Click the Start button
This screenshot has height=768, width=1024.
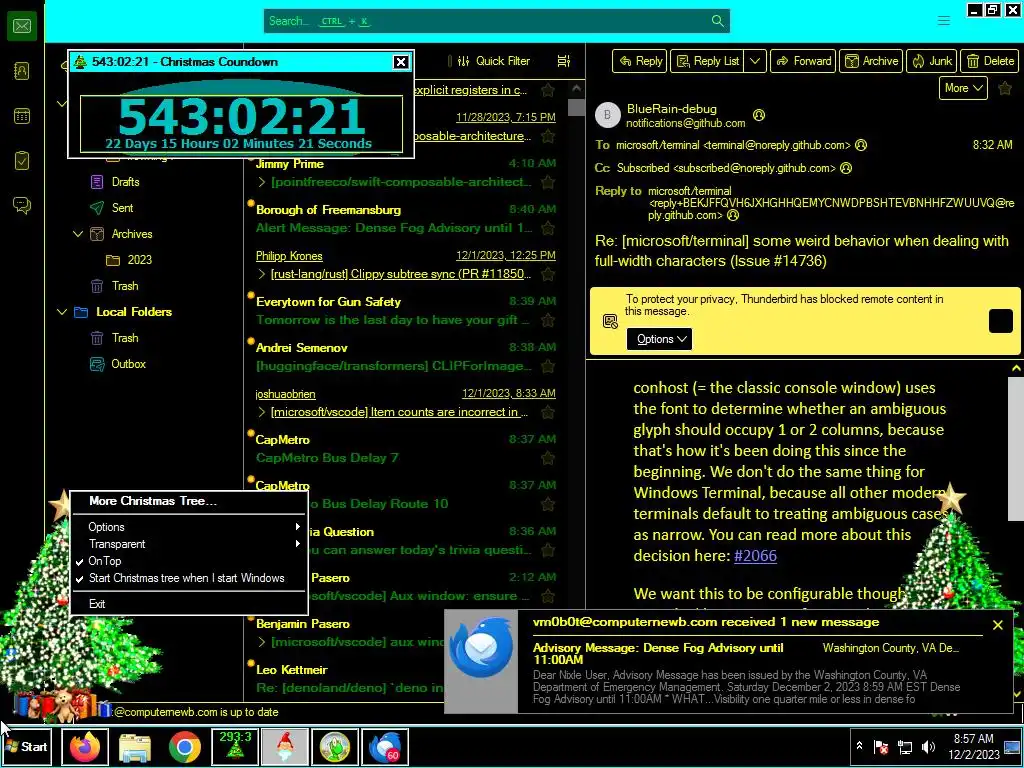[27, 746]
